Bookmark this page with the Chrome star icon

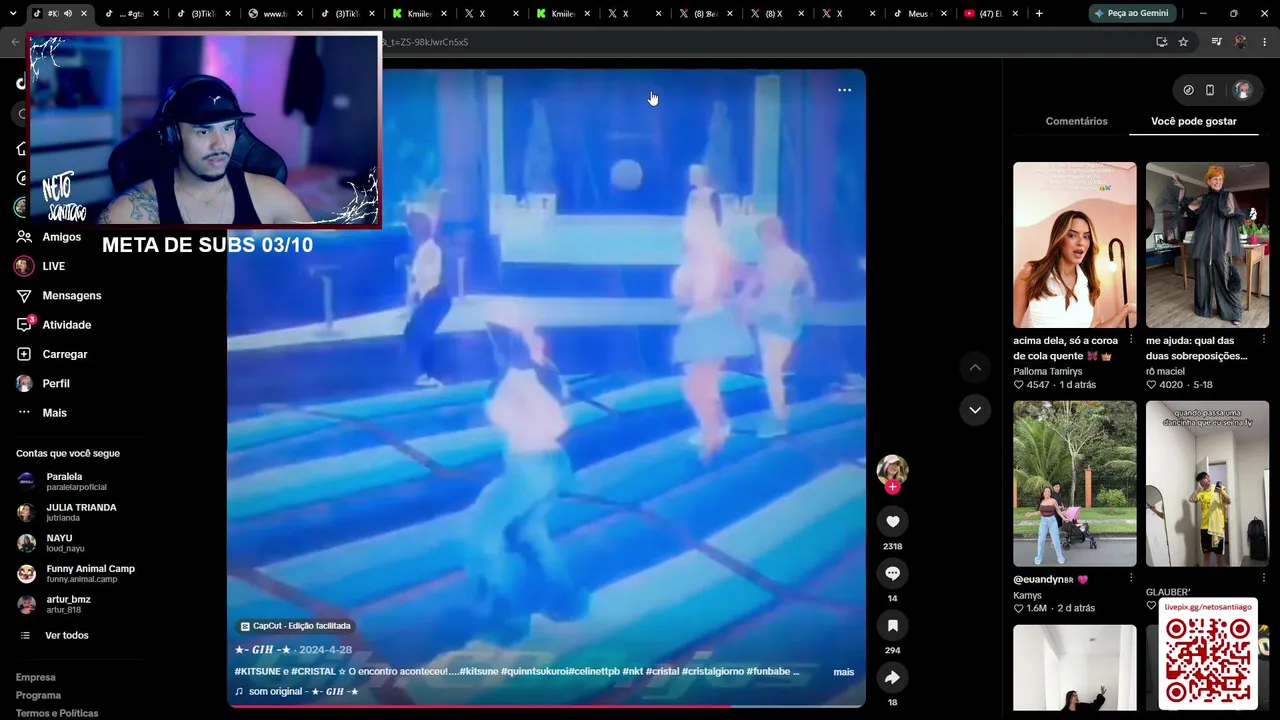click(x=1183, y=42)
